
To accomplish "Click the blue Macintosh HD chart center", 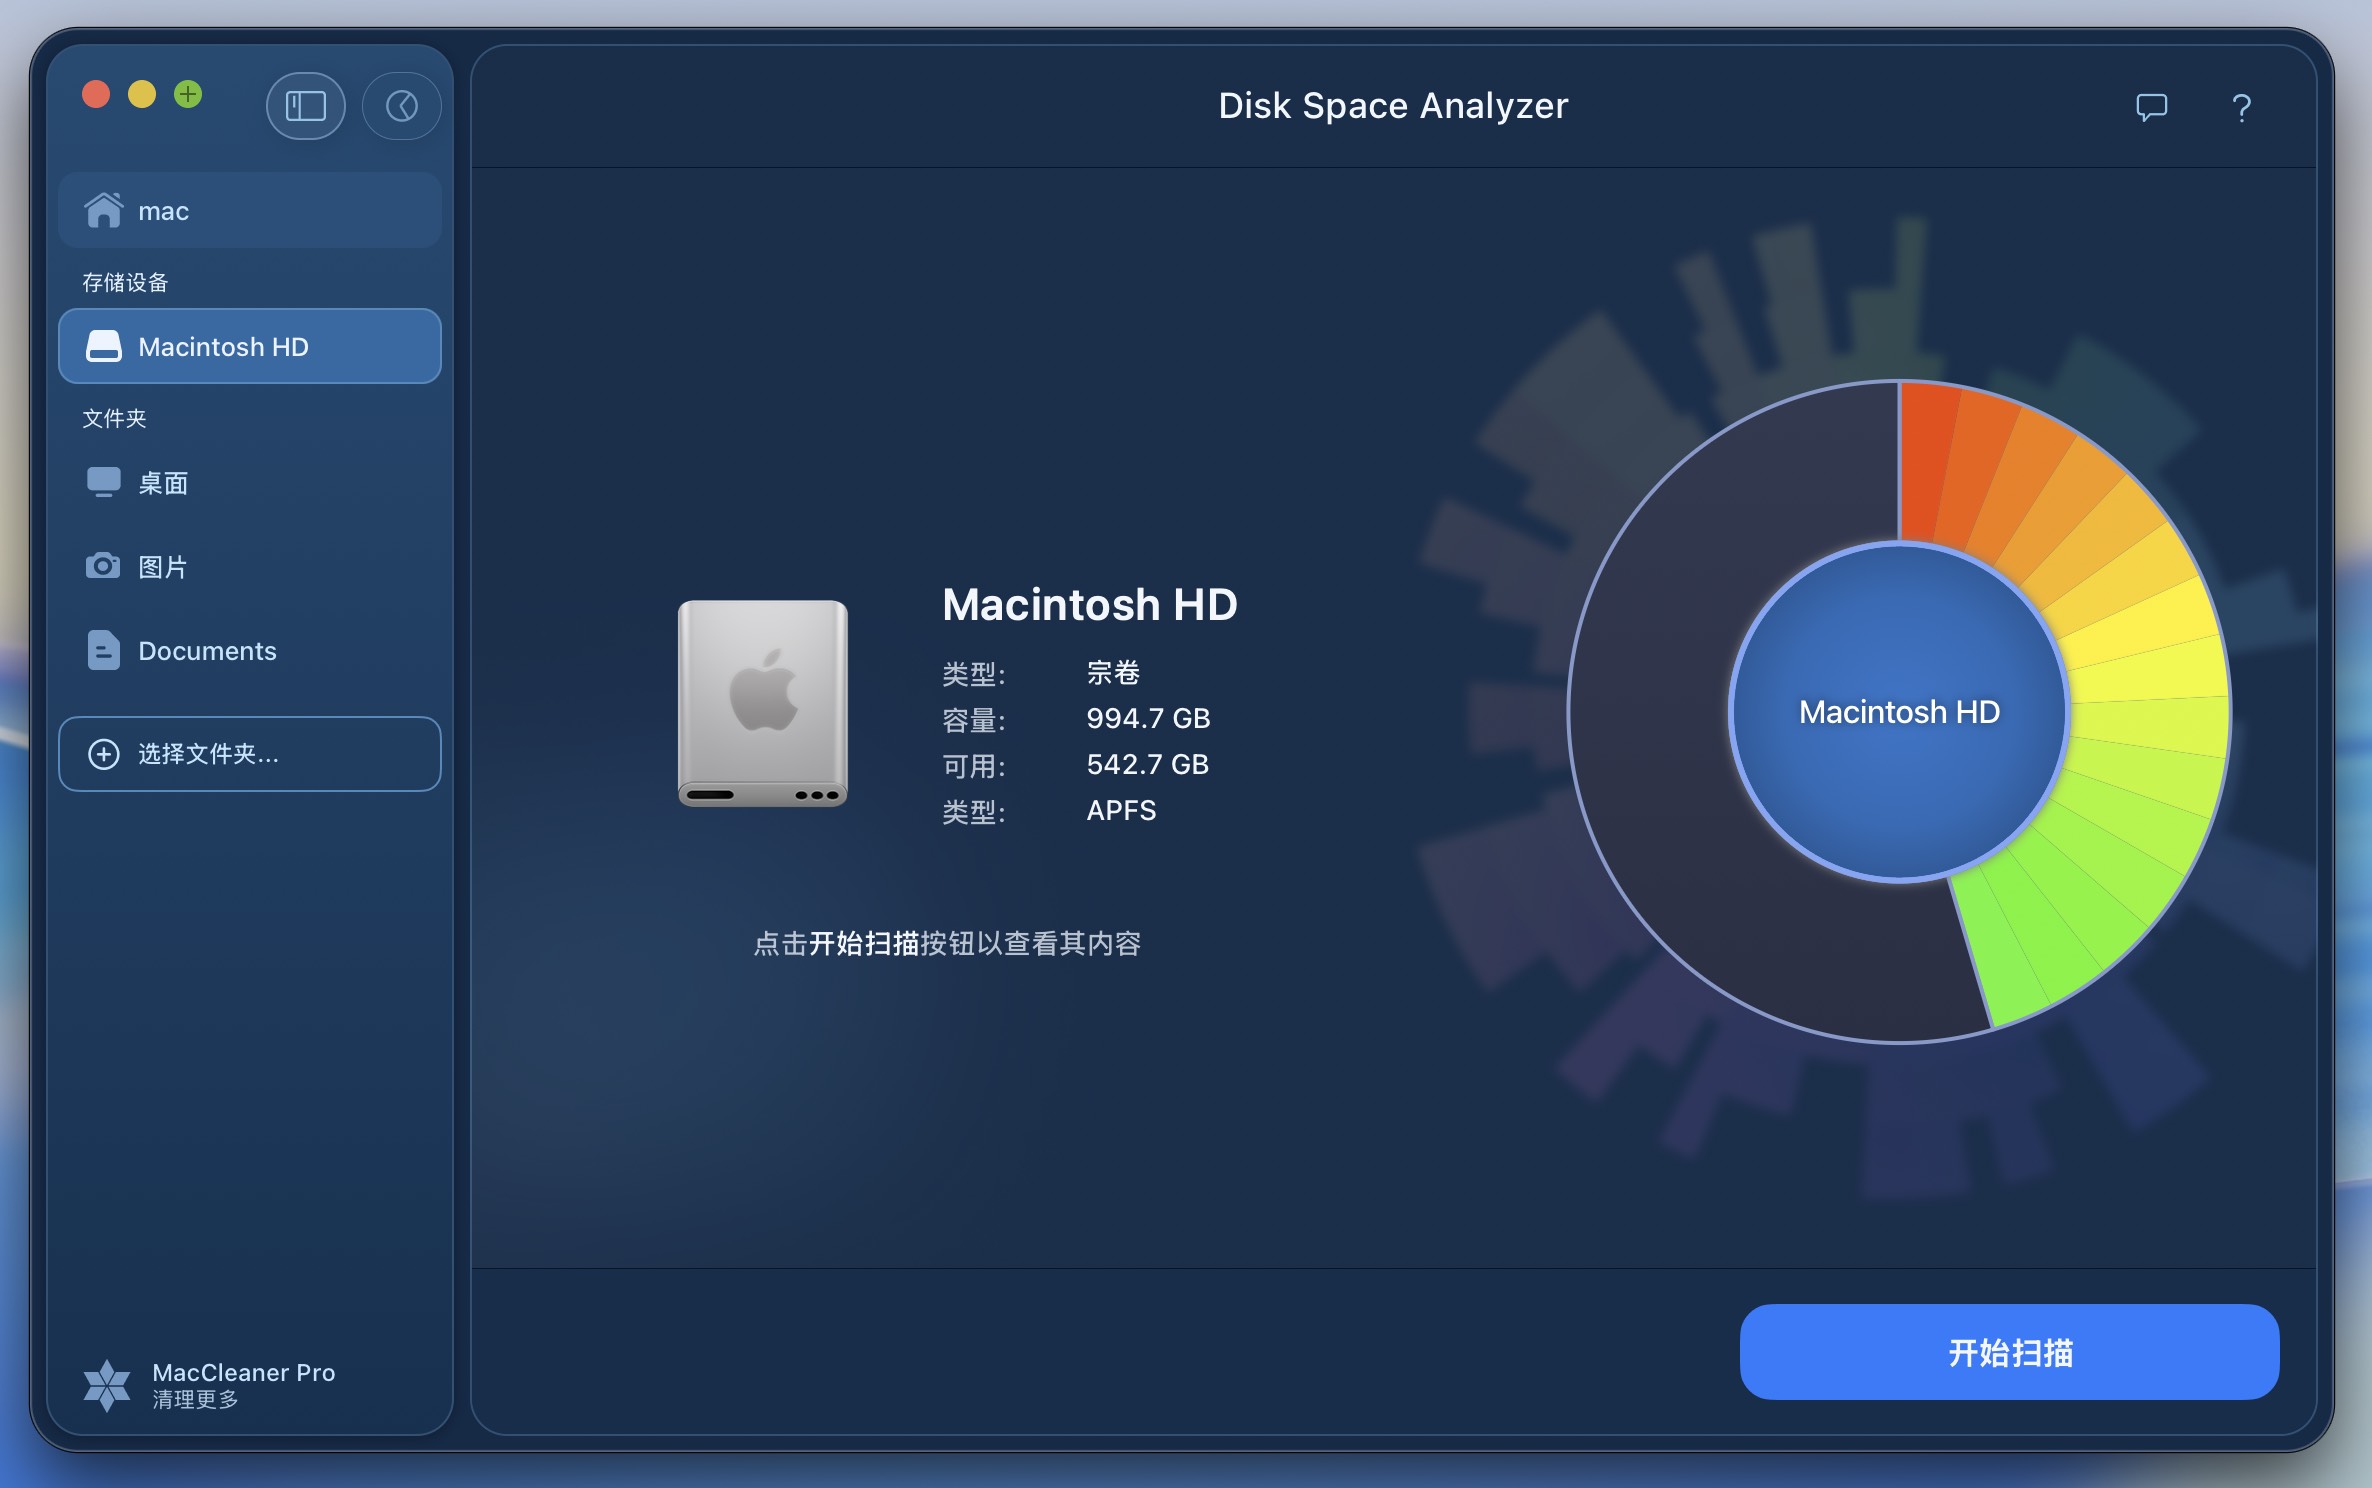I will click(x=1898, y=712).
